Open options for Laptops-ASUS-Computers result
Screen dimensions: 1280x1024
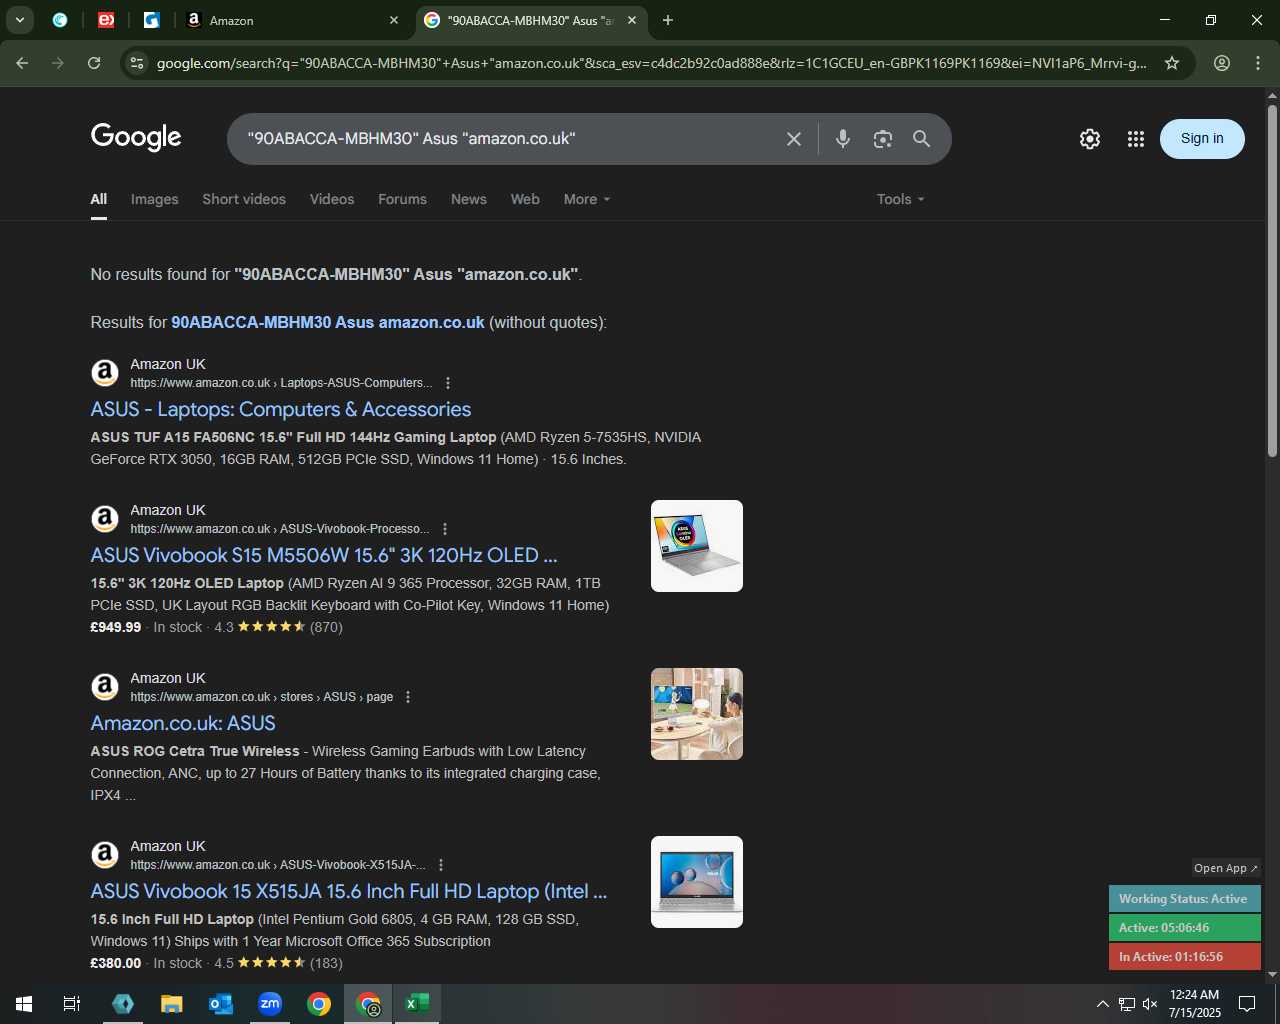[x=448, y=383]
